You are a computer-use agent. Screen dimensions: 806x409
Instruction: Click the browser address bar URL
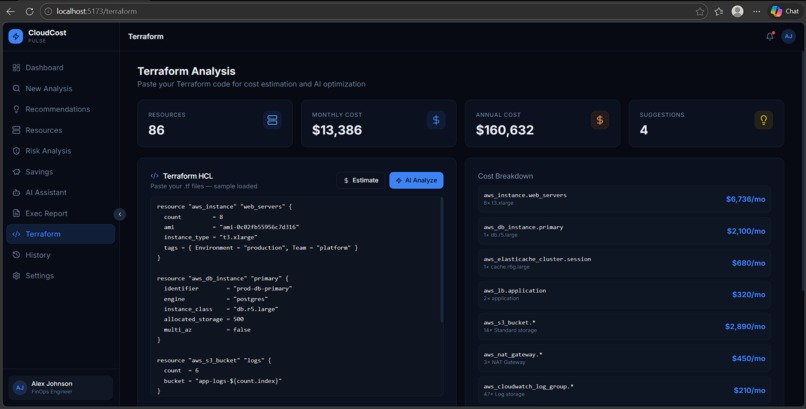(97, 11)
